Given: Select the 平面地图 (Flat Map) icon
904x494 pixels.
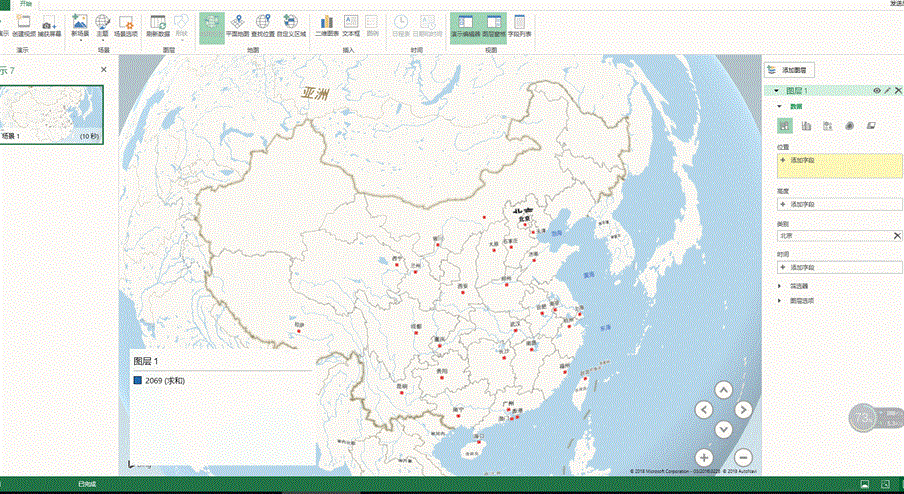Looking at the screenshot, I should click(x=237, y=24).
